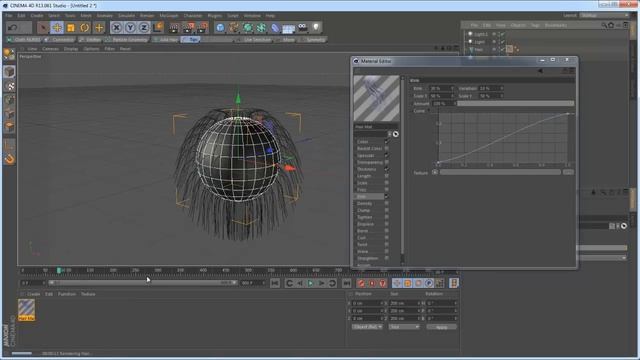The height and width of the screenshot is (360, 640).
Task: Select the Live Selection arrow tool
Action: [x=42, y=28]
